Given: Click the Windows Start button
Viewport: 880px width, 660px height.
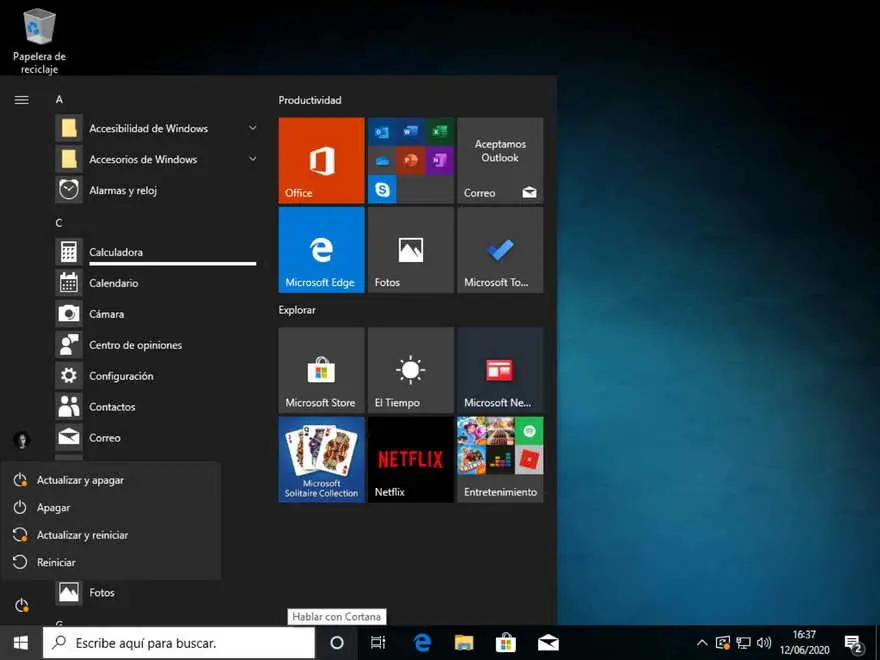Looking at the screenshot, I should (21, 643).
